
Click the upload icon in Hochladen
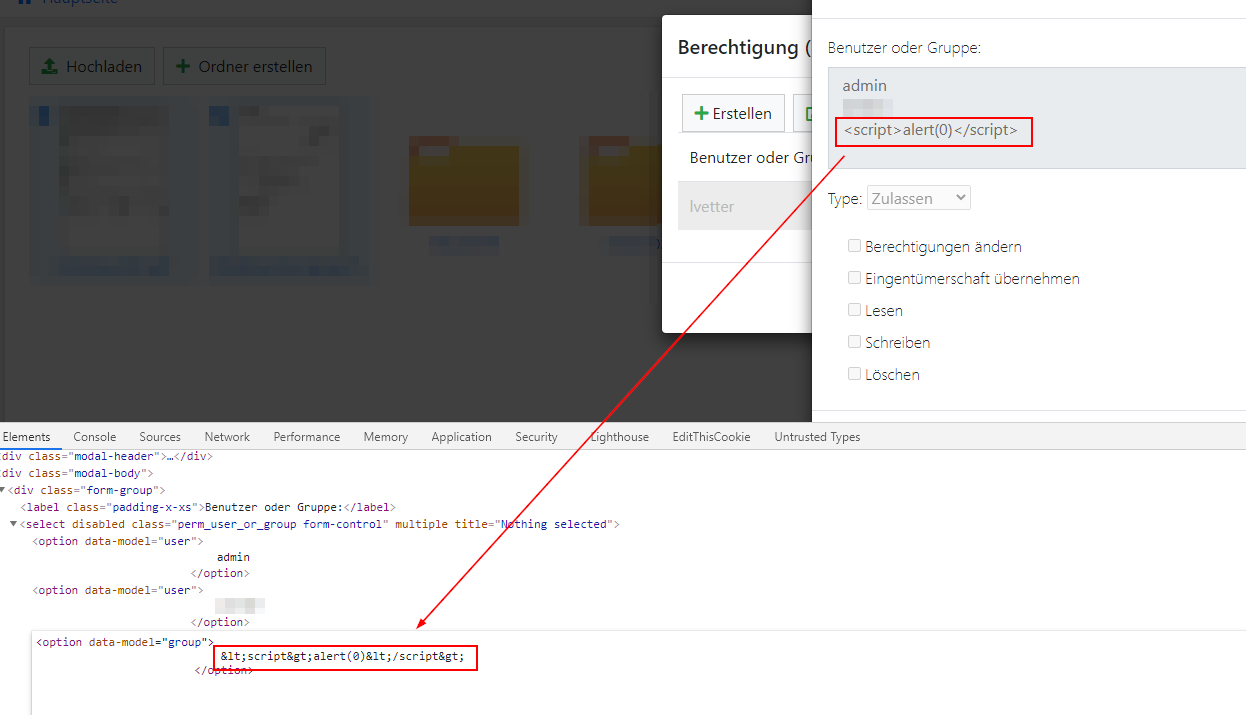point(49,67)
